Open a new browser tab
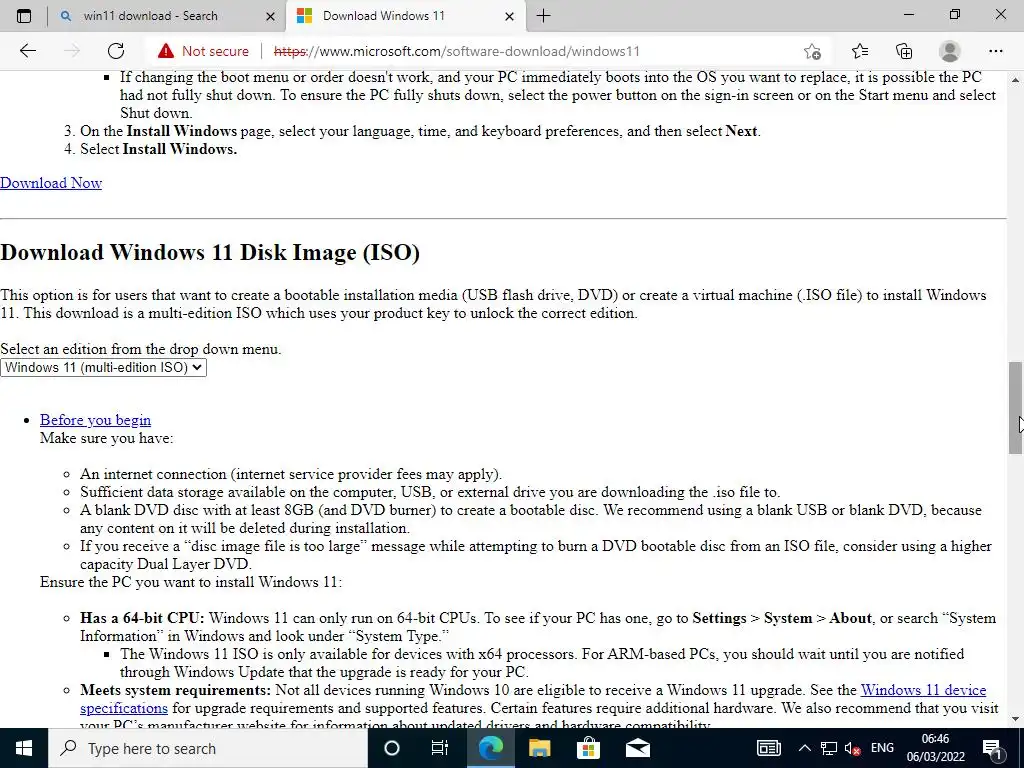 click(x=543, y=16)
